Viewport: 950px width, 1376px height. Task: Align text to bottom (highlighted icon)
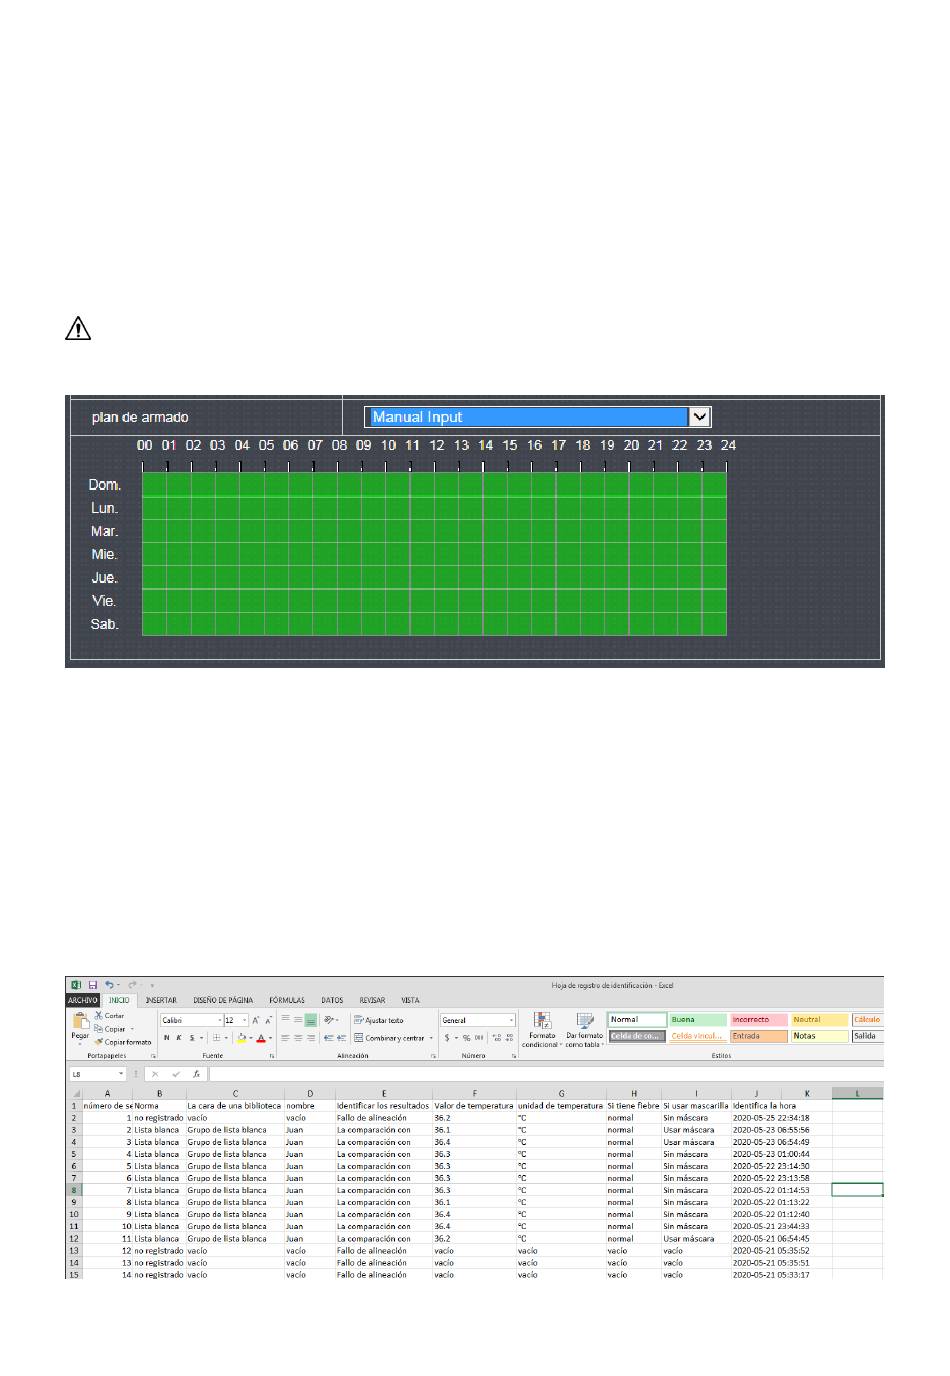click(311, 1020)
